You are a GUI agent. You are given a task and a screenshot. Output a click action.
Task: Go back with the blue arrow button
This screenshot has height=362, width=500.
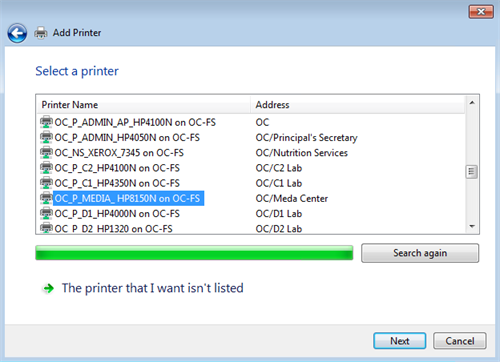tap(17, 33)
